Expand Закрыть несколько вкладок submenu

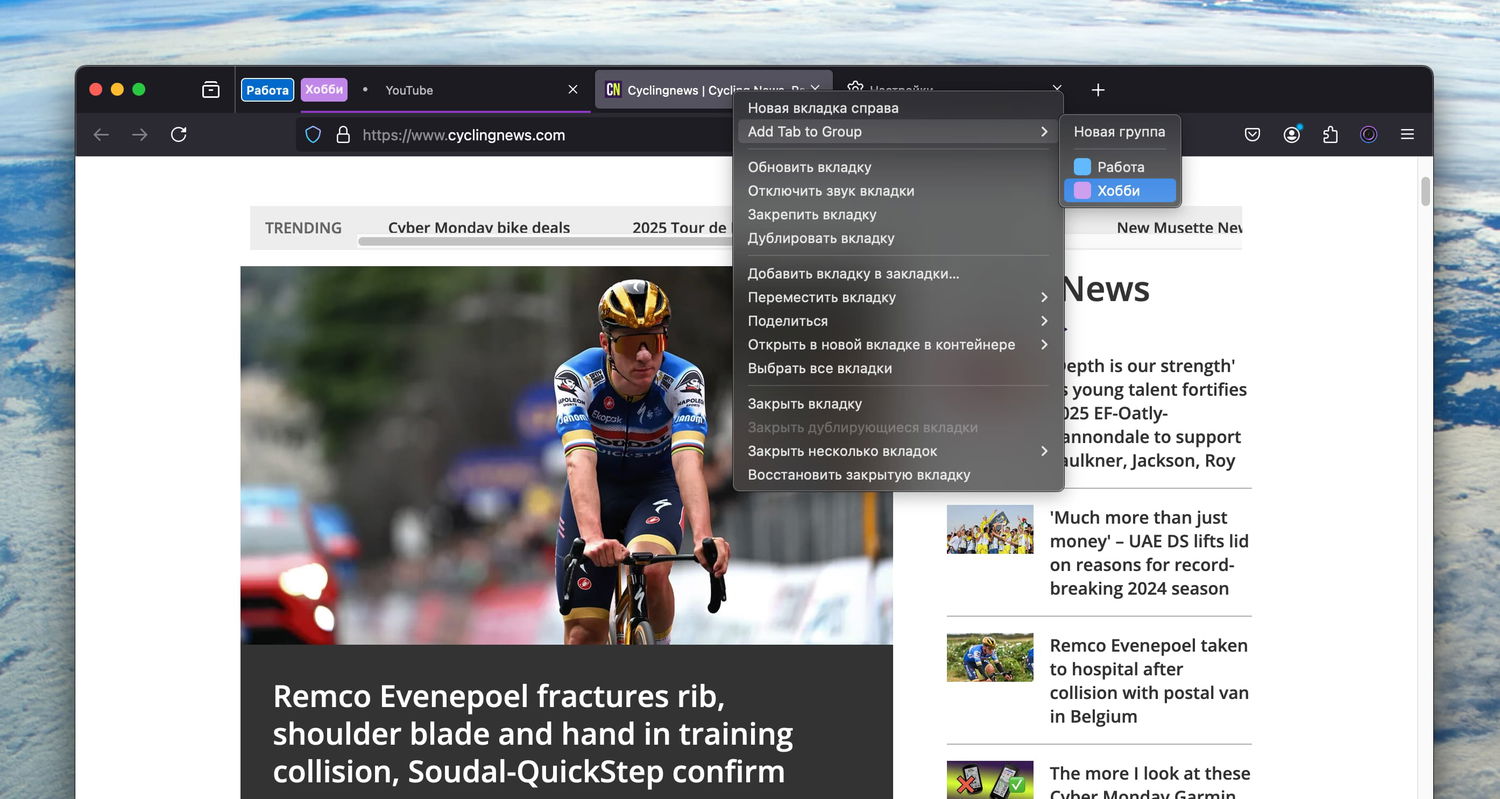(x=898, y=451)
